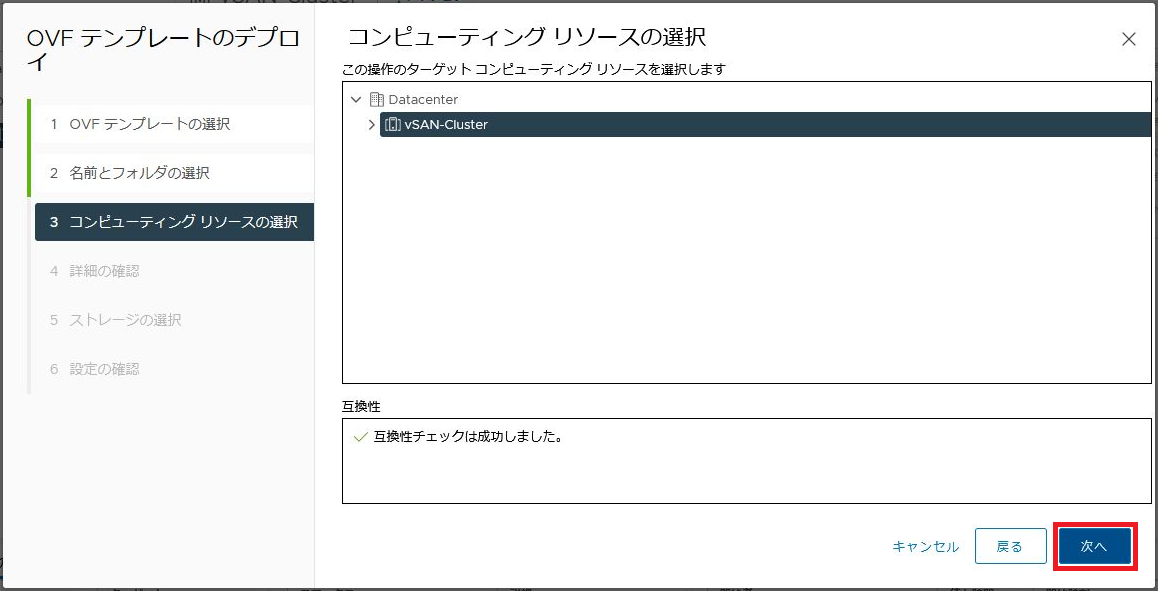Click the Datacenter building icon
This screenshot has height=591, width=1158.
tap(376, 99)
